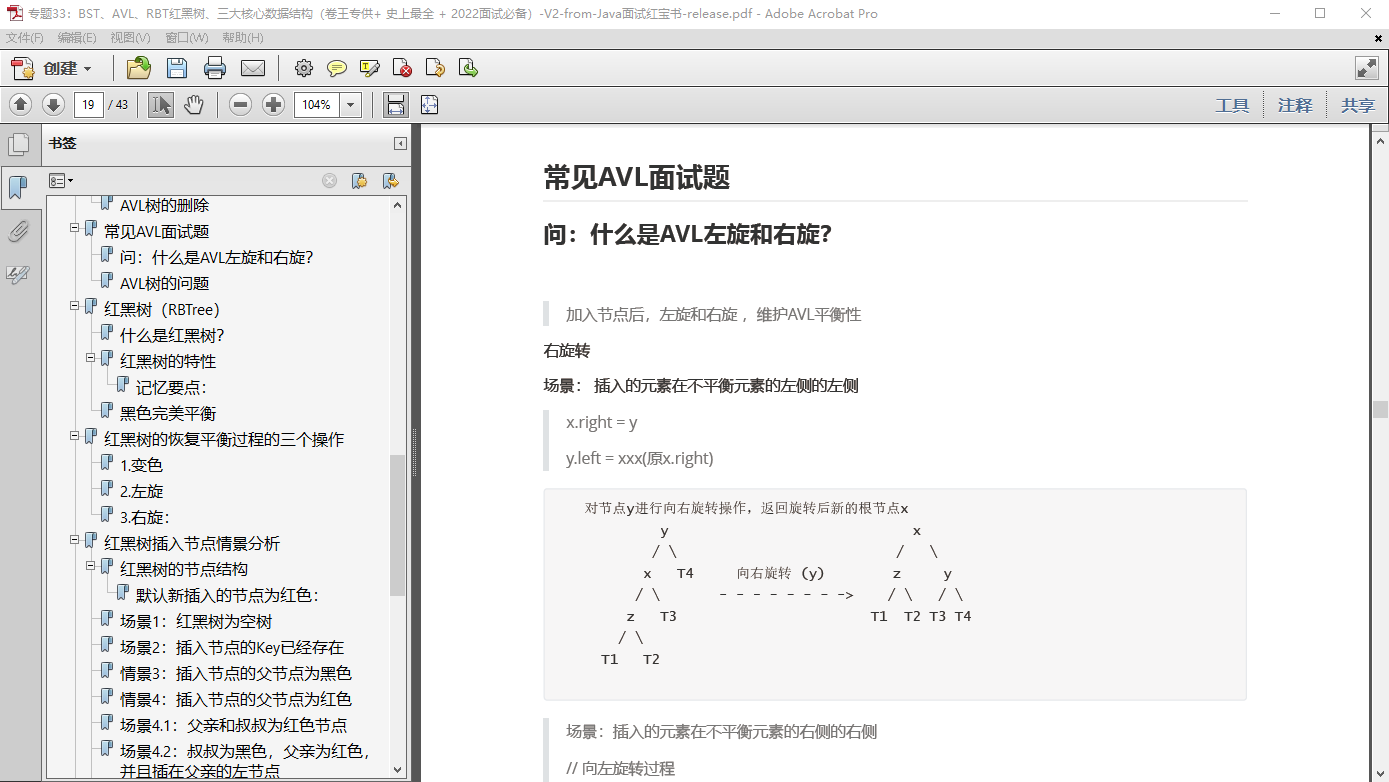Click the Open file folder icon
1389x782 pixels.
point(139,68)
